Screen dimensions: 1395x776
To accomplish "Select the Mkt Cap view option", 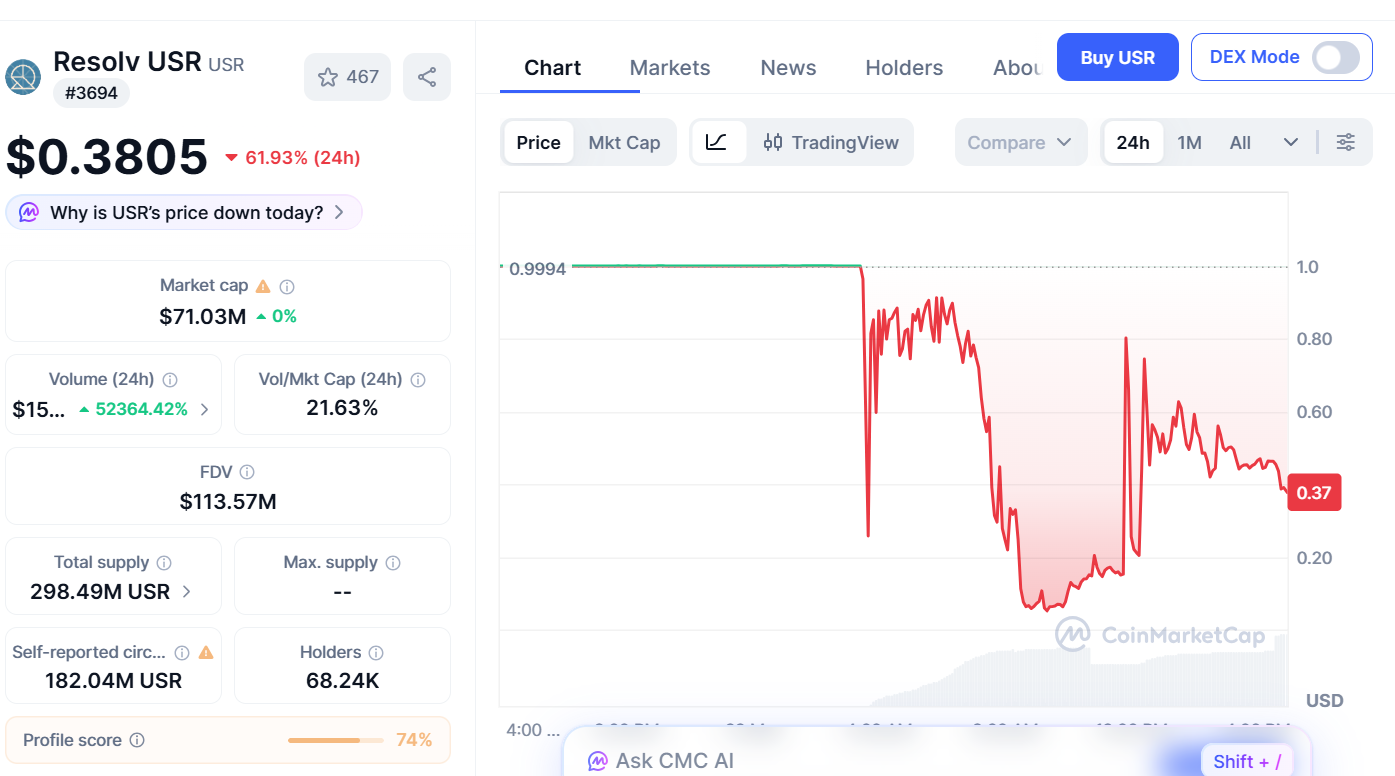I will (x=624, y=142).
